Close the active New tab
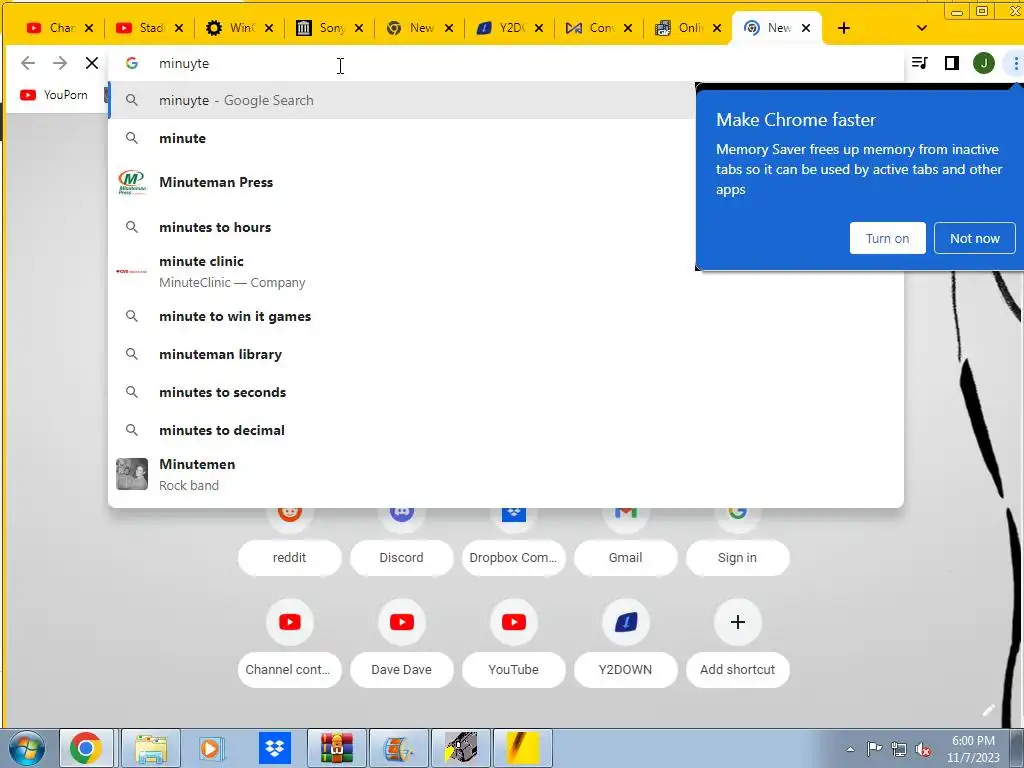Screen dimensions: 1024x768 coord(806,28)
